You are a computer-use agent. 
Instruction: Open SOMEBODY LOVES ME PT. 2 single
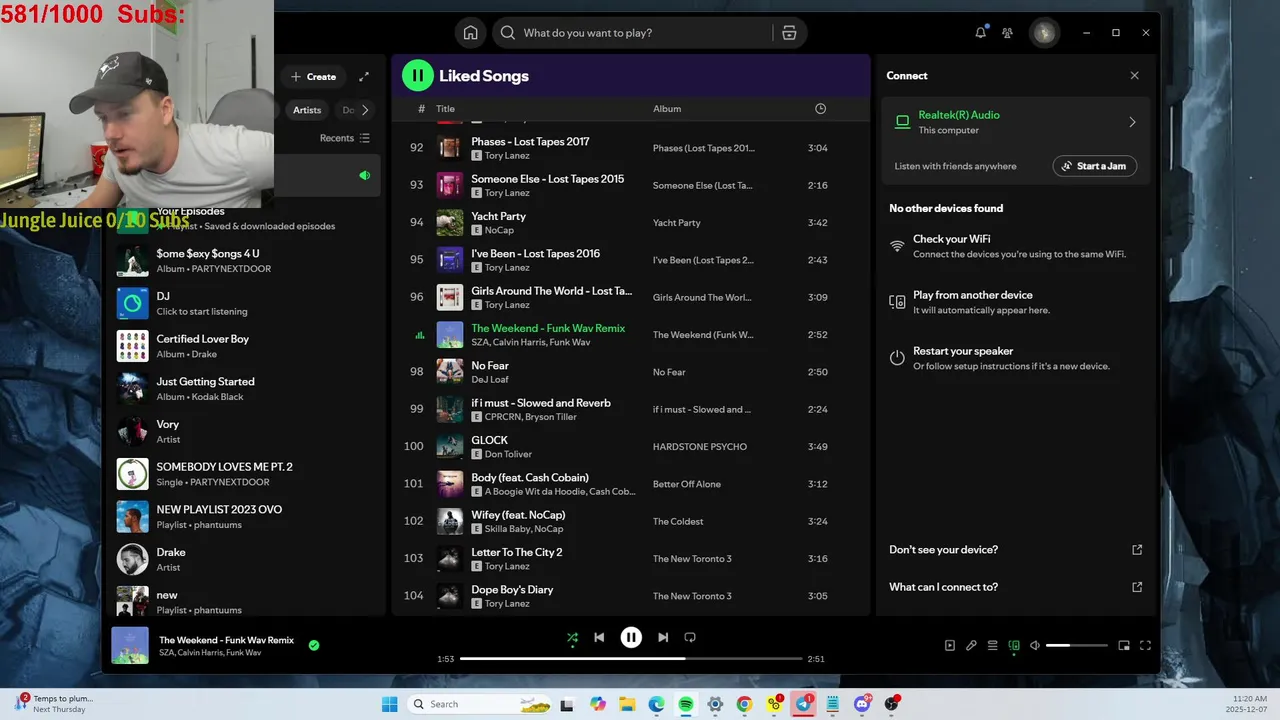pyautogui.click(x=245, y=474)
